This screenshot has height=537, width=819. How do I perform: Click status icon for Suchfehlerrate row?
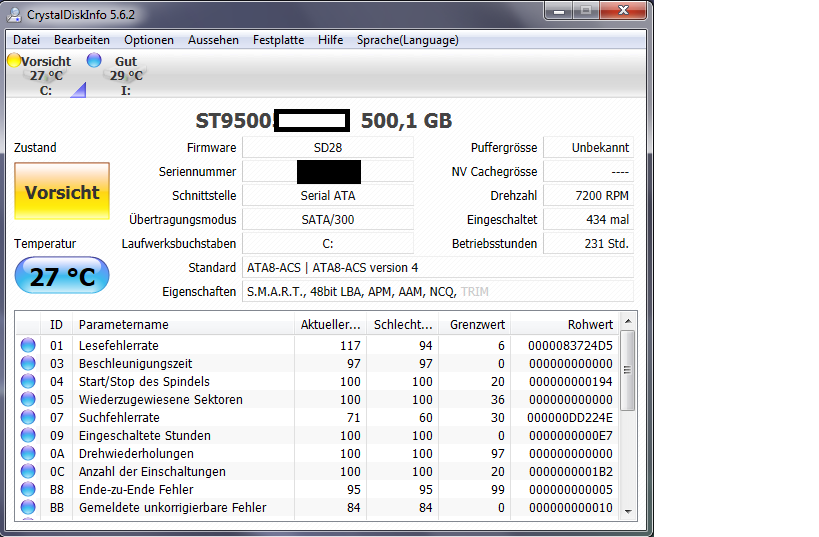[28, 417]
